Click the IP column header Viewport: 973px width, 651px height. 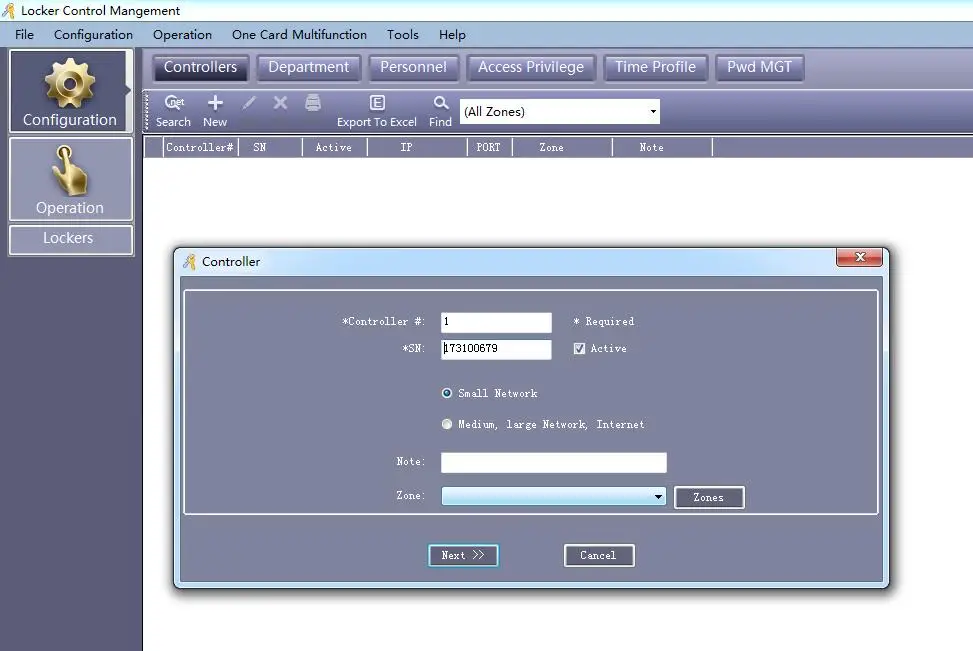coord(417,148)
